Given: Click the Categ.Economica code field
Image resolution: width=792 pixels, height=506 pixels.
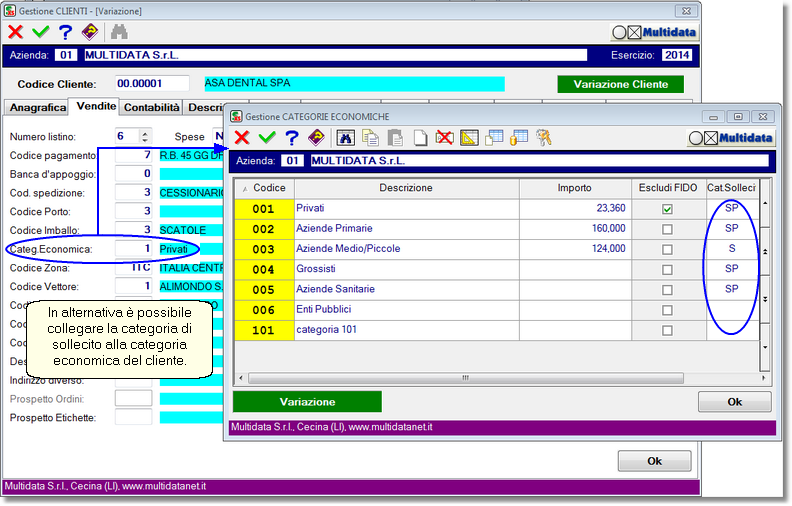Looking at the screenshot, I should (133, 248).
